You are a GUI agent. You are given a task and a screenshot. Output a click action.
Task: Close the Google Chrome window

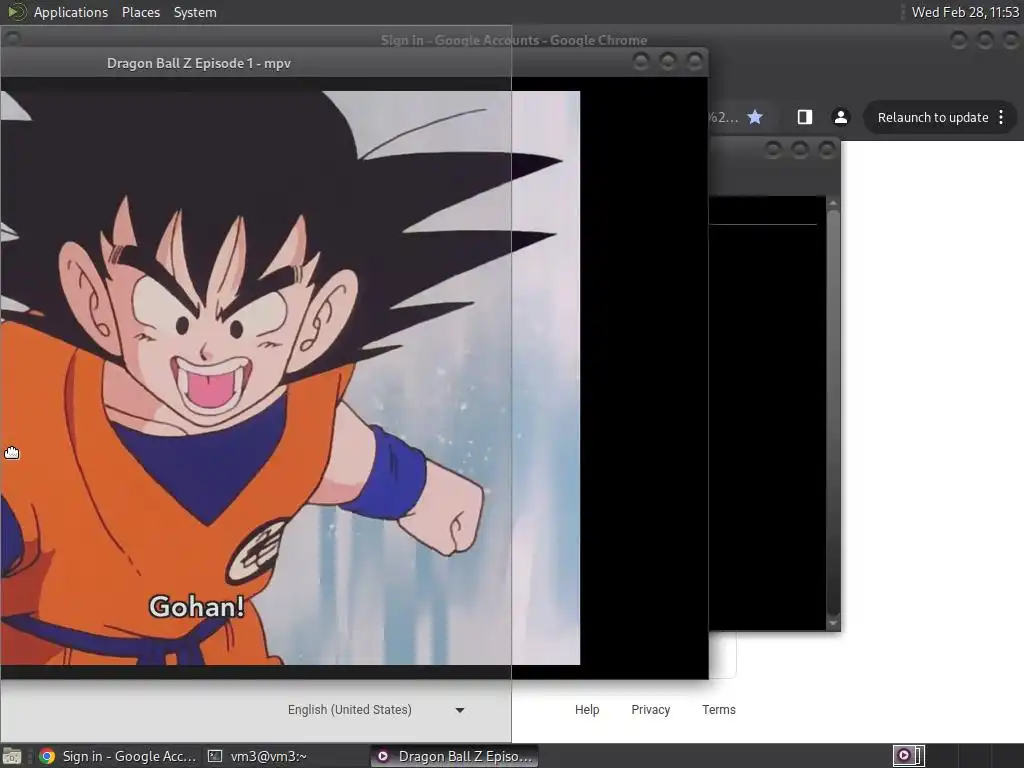1011,40
